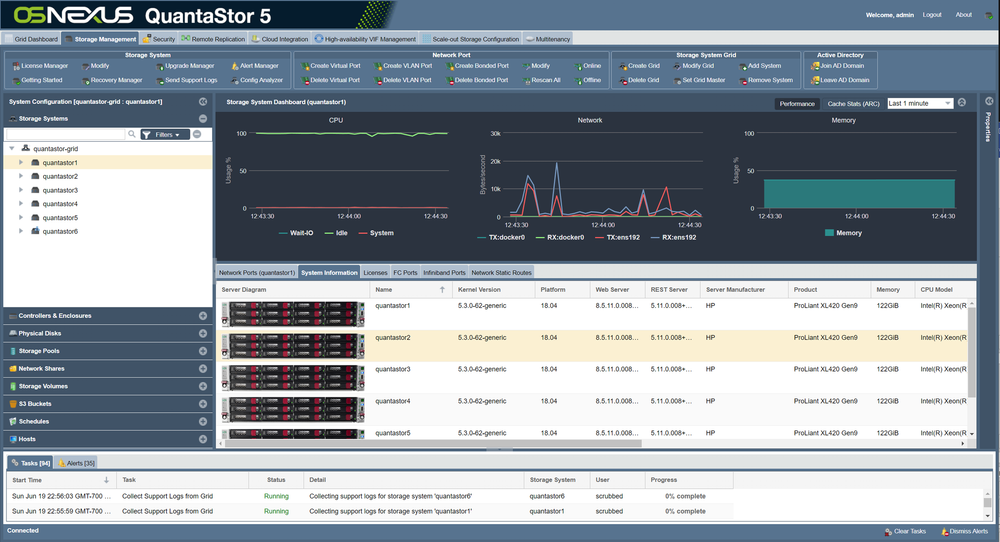Click Logout link
The image size is (1000, 542).
932,15
